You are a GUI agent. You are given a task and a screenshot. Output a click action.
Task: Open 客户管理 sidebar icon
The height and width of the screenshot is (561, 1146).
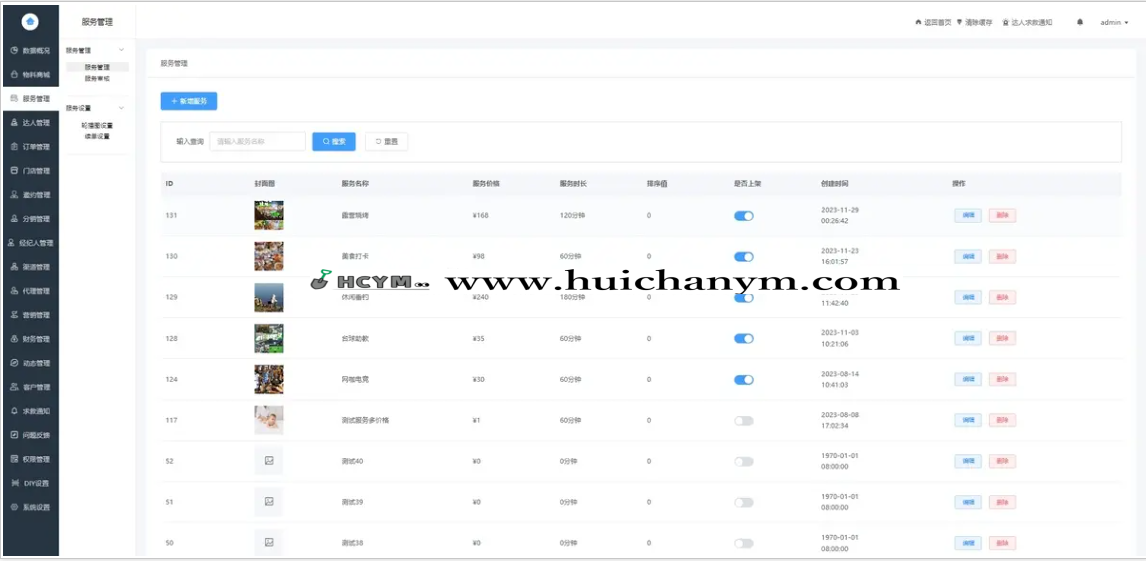click(x=14, y=387)
